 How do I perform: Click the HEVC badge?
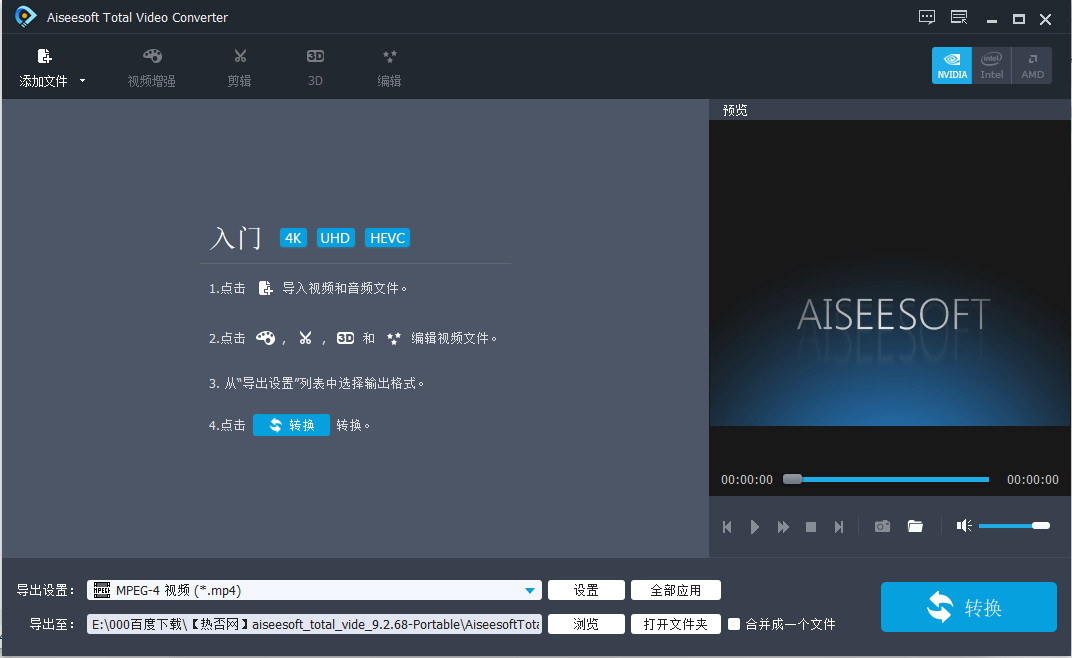click(388, 238)
